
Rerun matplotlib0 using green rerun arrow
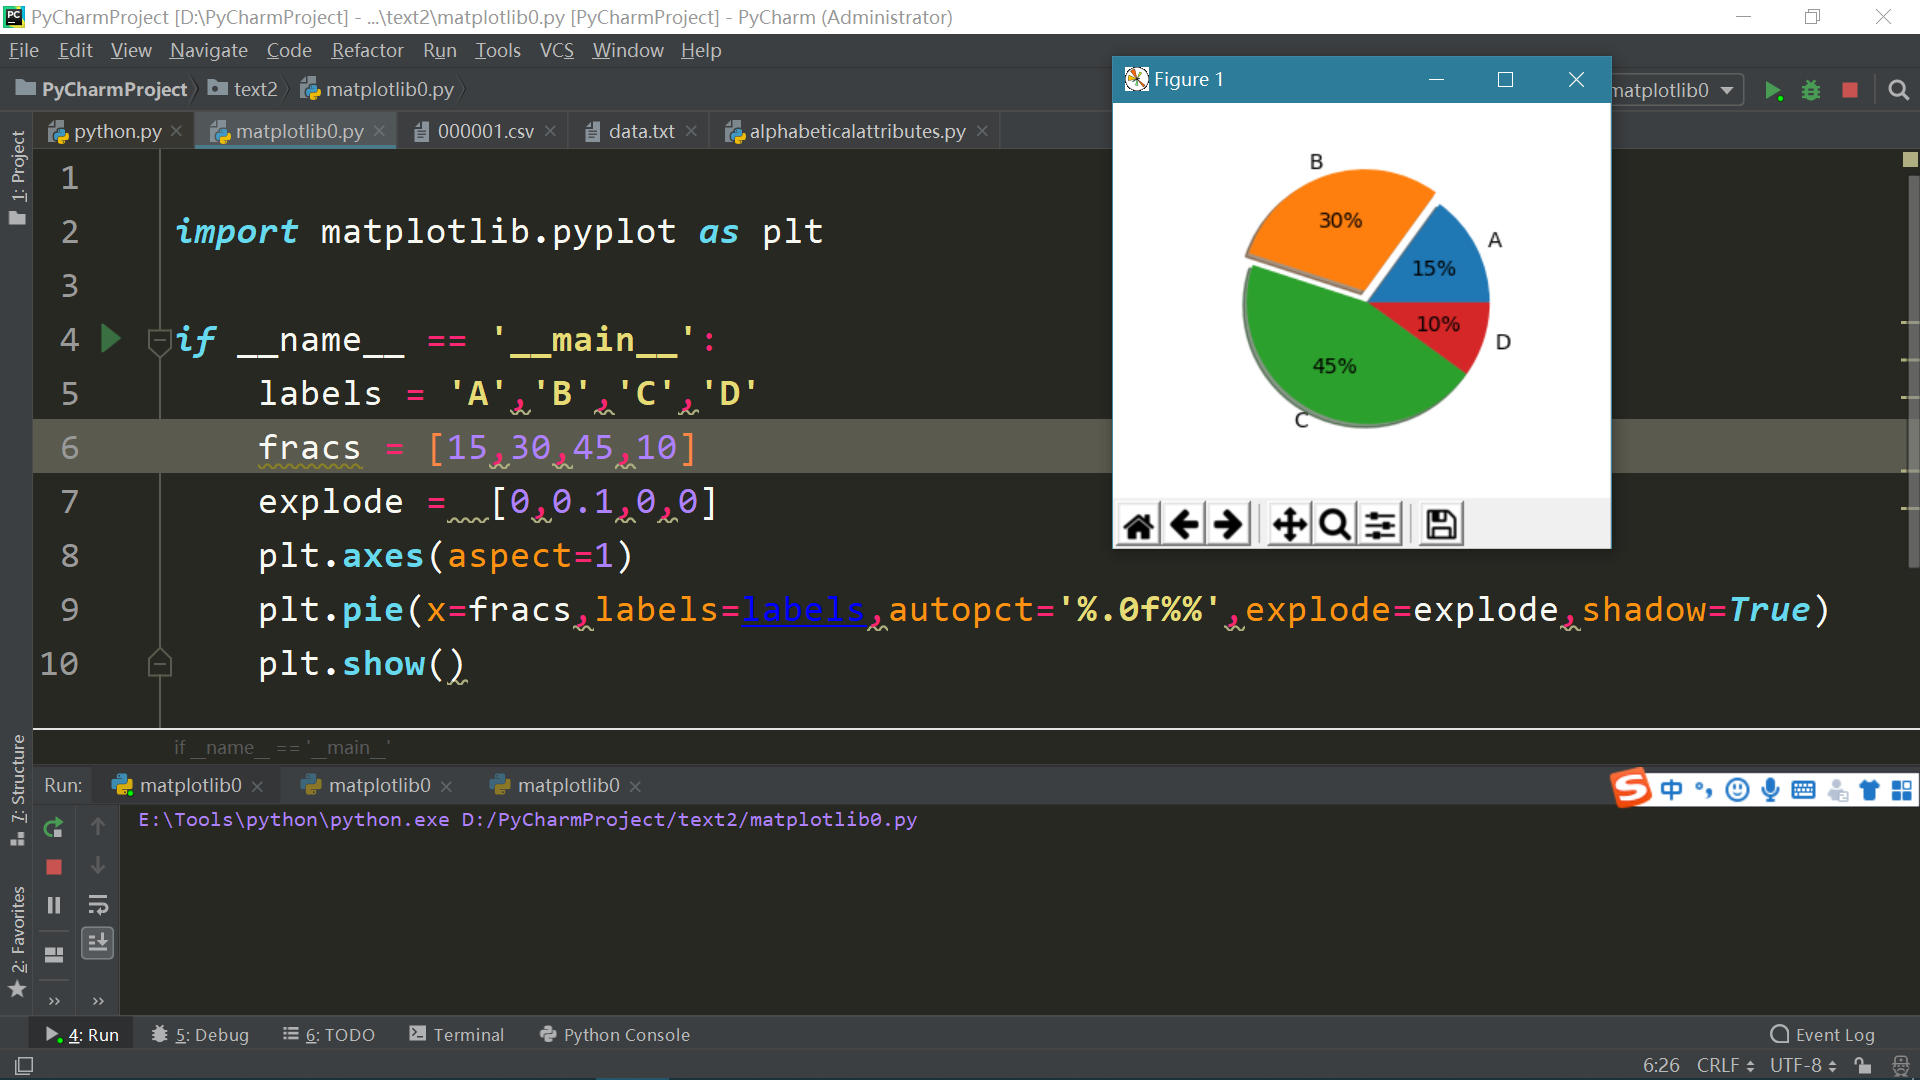54,827
